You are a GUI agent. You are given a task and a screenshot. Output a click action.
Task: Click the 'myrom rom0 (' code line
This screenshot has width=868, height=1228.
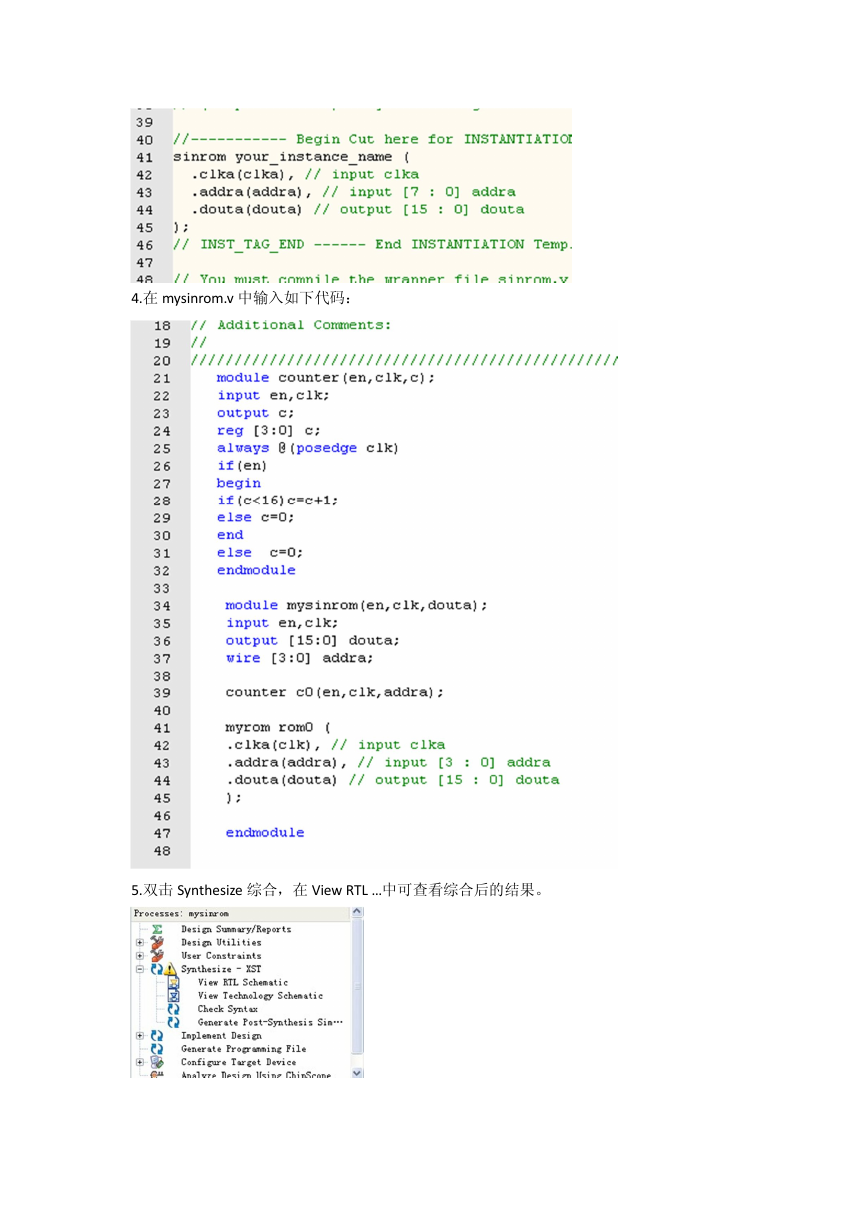pyautogui.click(x=277, y=727)
